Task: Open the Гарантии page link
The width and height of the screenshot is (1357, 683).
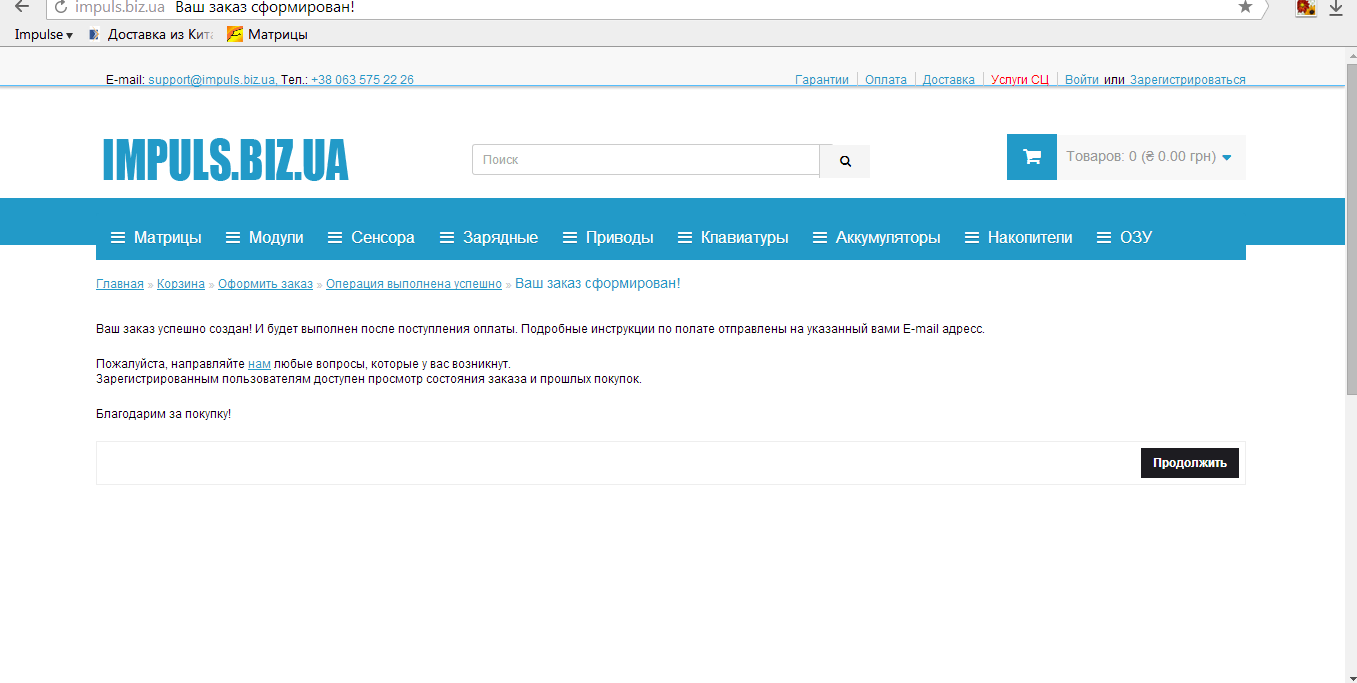Action: 822,80
